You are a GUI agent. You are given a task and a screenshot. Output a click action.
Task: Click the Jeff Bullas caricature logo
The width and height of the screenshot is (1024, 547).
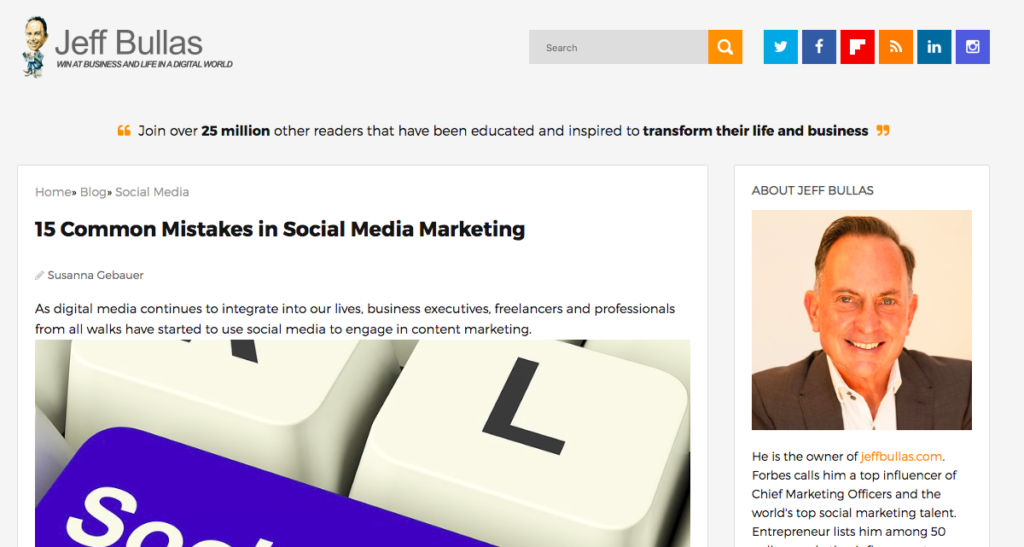(x=35, y=46)
